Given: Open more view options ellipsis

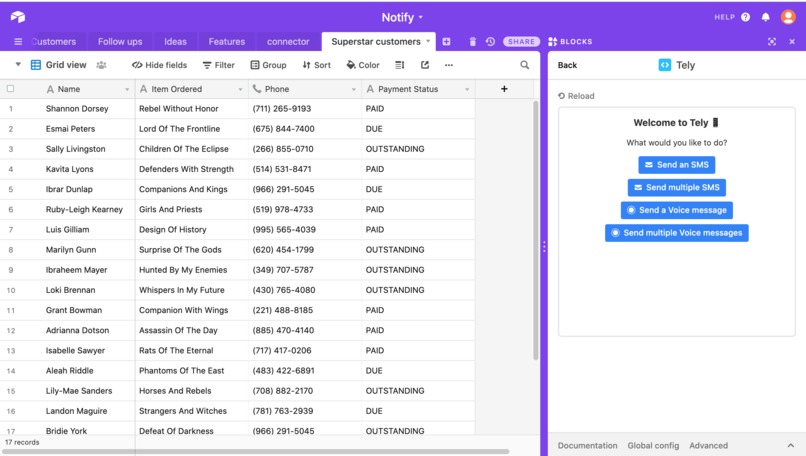Looking at the screenshot, I should coord(449,65).
